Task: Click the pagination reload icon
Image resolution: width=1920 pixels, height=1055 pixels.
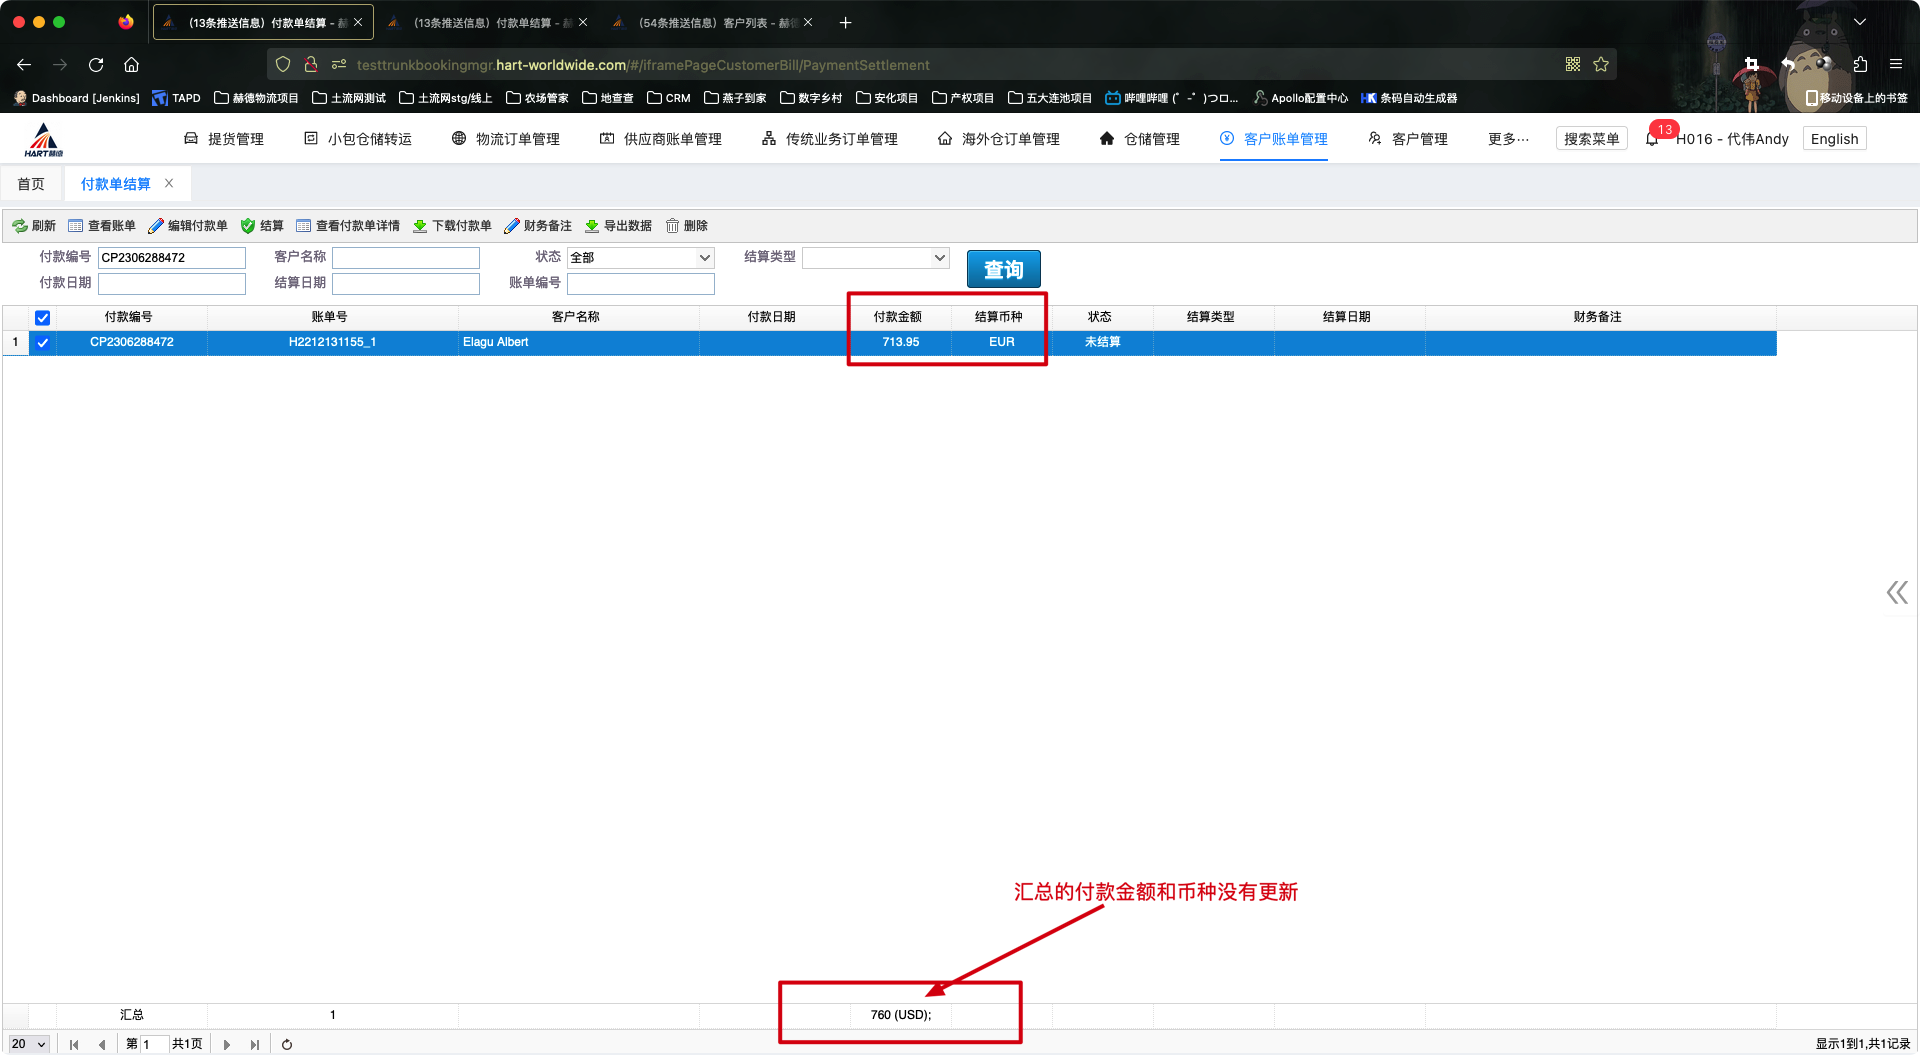Action: coord(287,1044)
